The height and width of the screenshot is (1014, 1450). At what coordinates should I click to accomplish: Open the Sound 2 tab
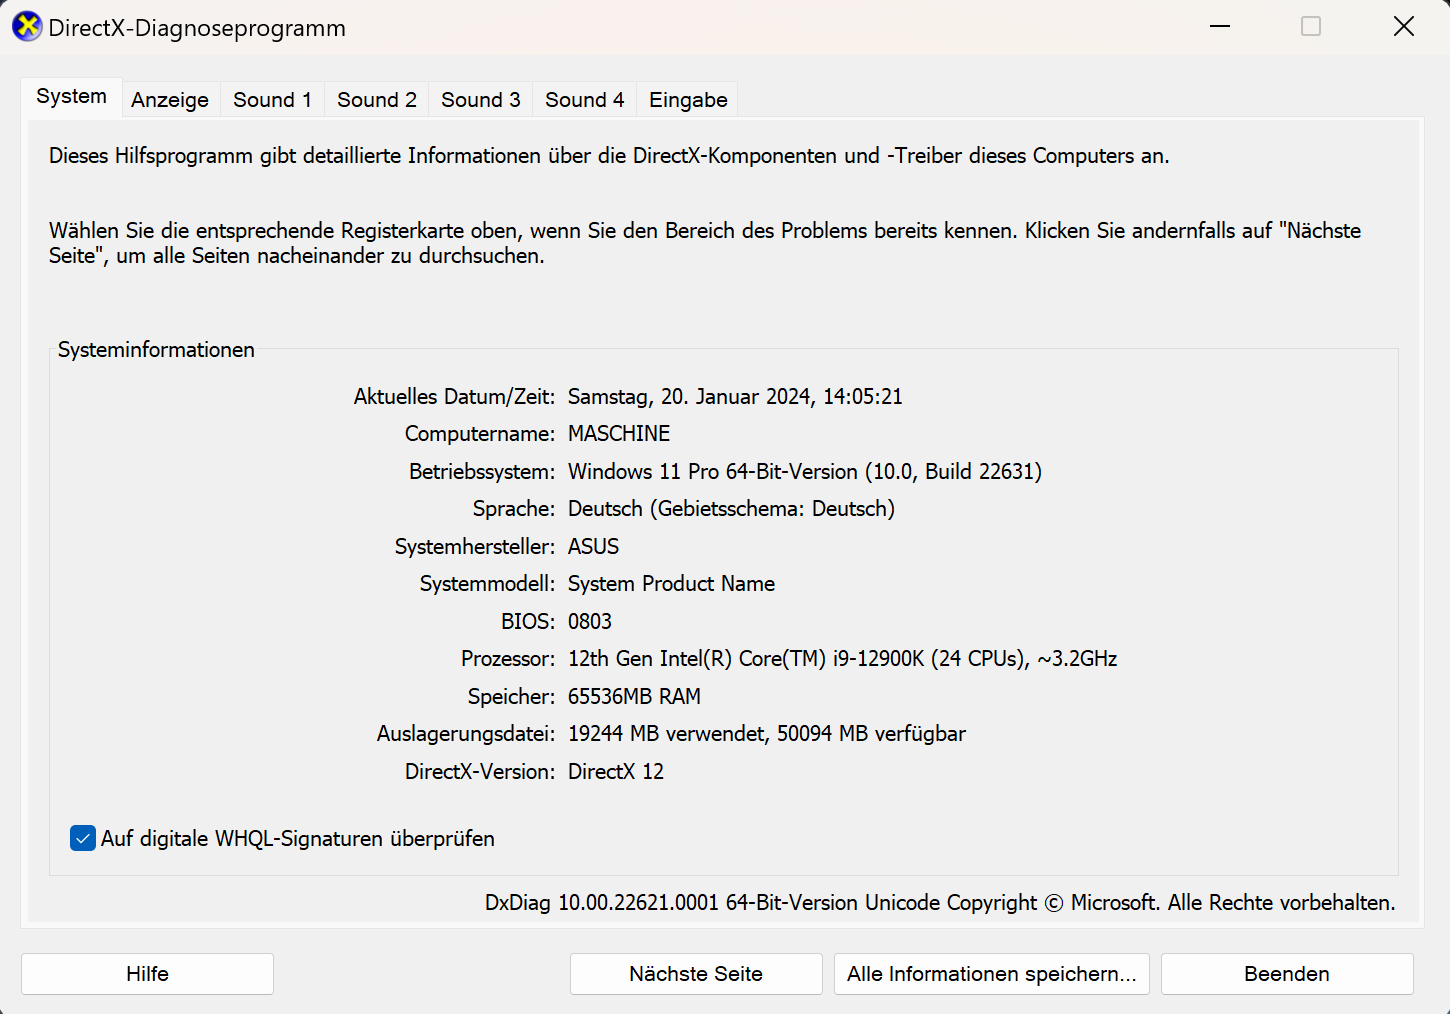pos(377,100)
